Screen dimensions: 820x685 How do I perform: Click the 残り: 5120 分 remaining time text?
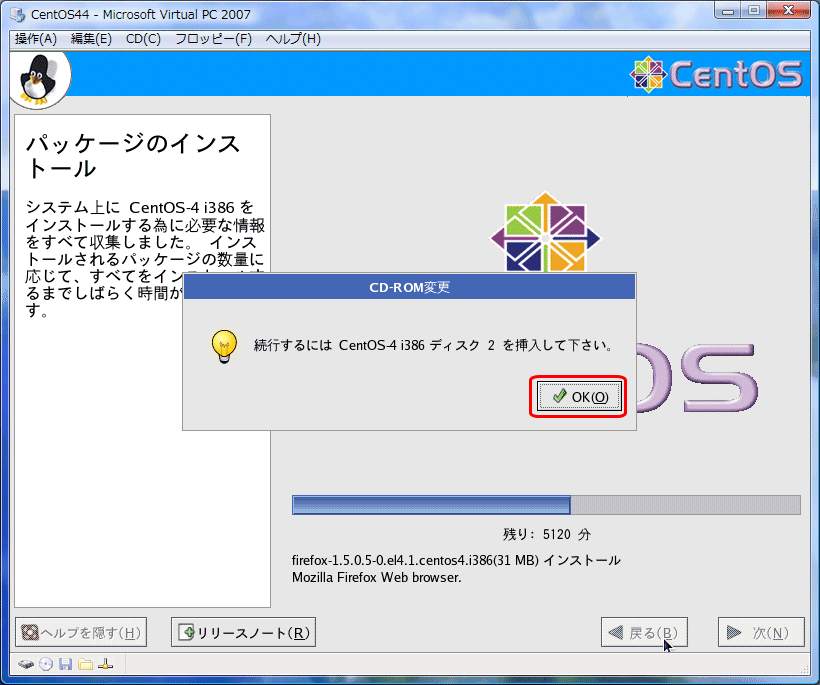click(546, 534)
